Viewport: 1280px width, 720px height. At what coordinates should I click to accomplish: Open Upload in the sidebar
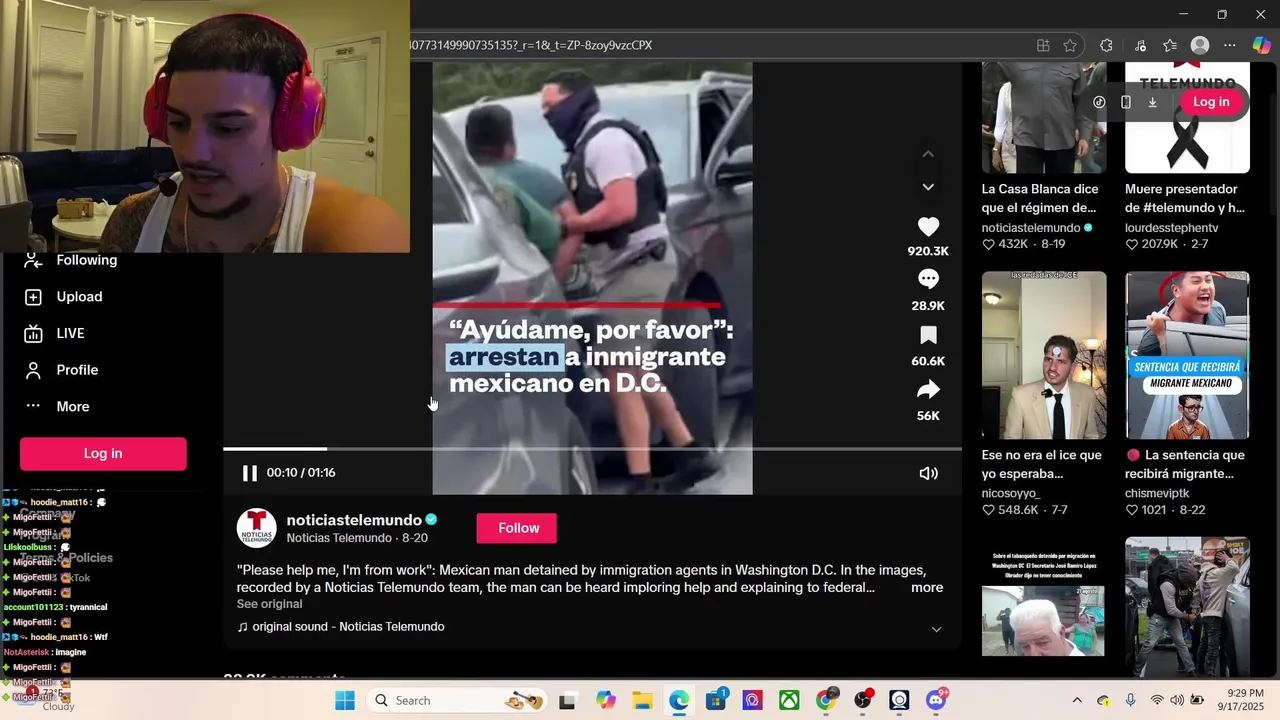pyautogui.click(x=66, y=297)
